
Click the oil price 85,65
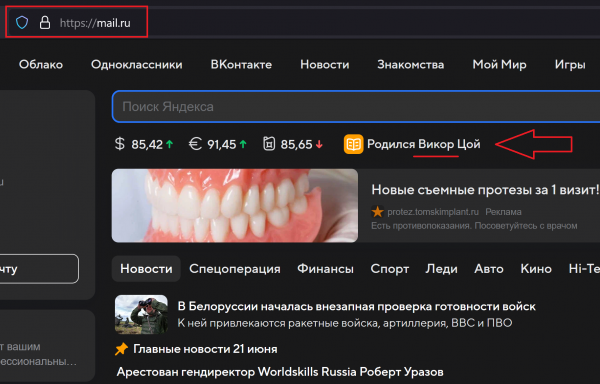(296, 145)
